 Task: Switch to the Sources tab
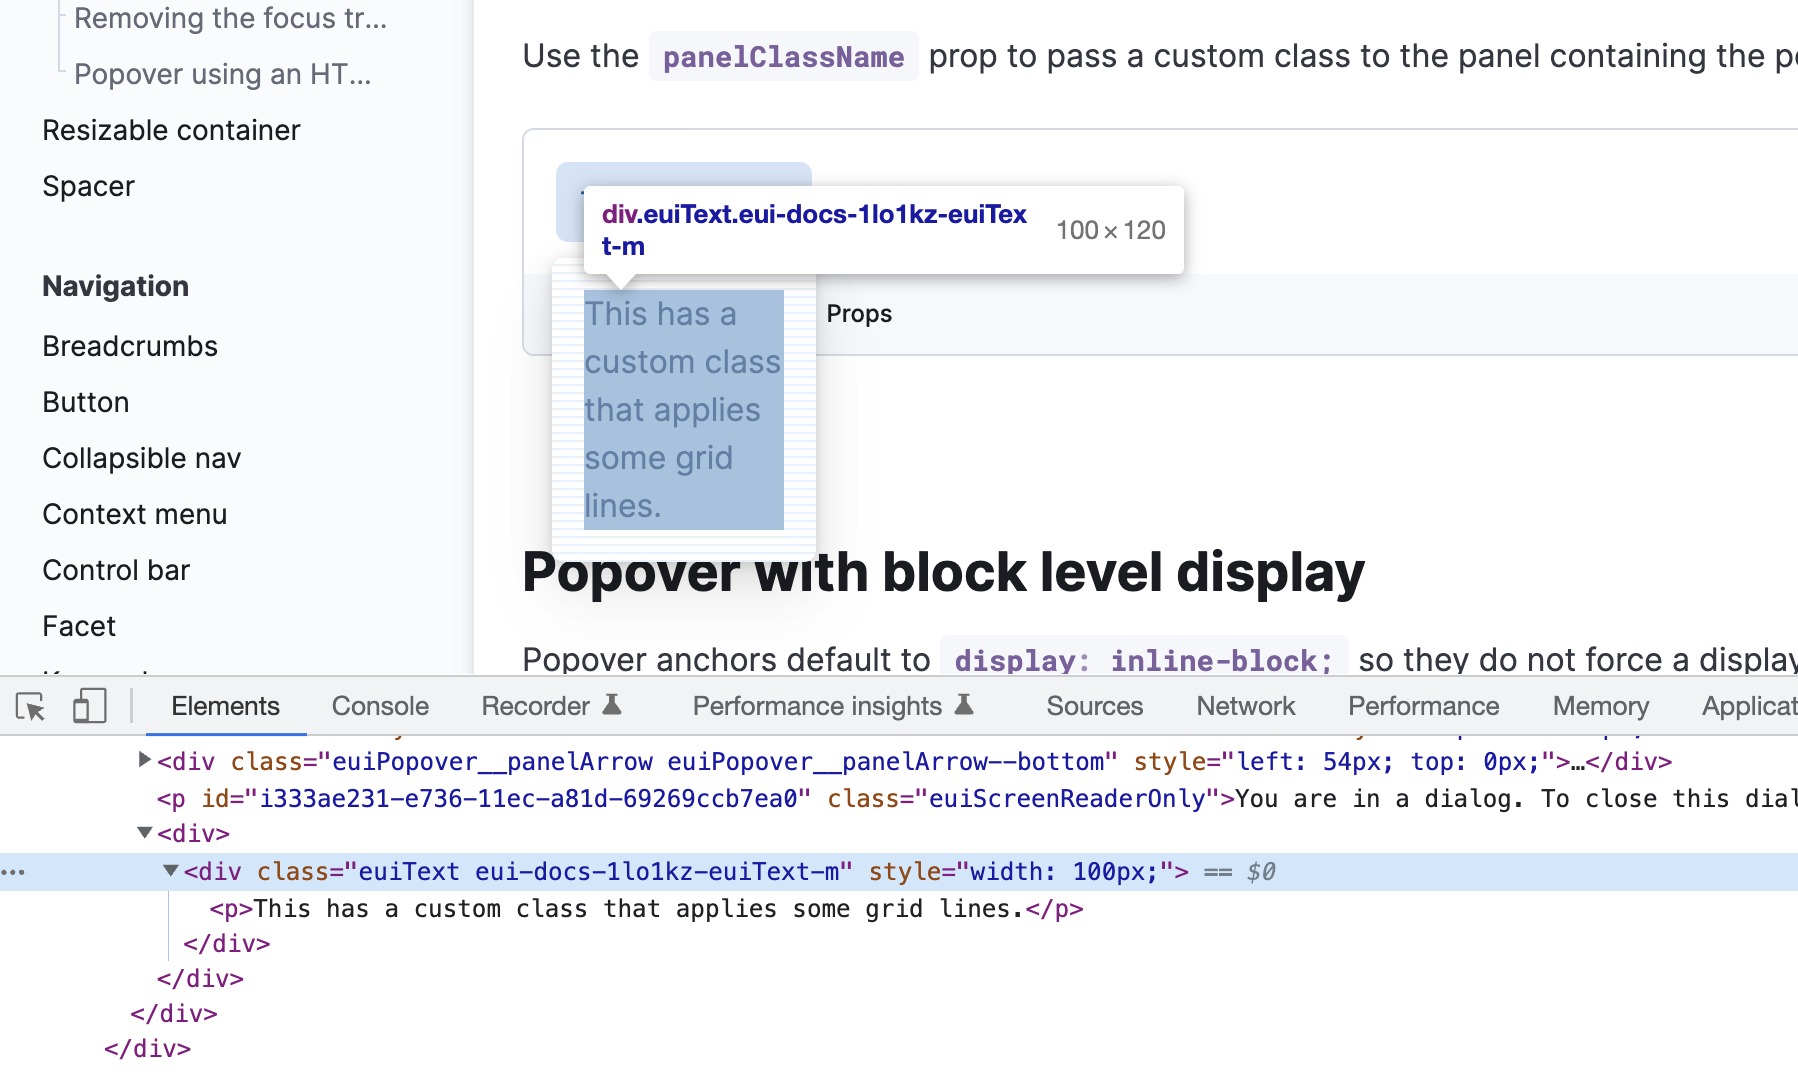[1094, 706]
